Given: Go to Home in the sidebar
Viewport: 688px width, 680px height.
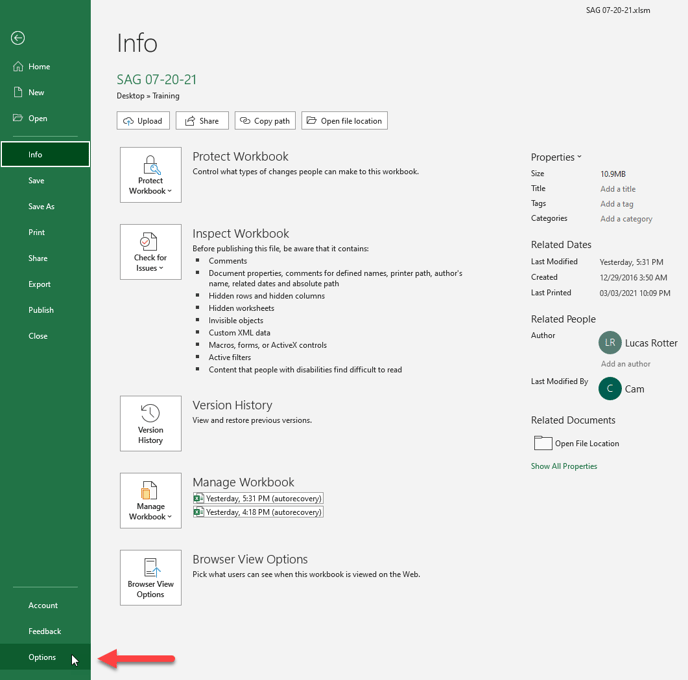Looking at the screenshot, I should tap(39, 67).
